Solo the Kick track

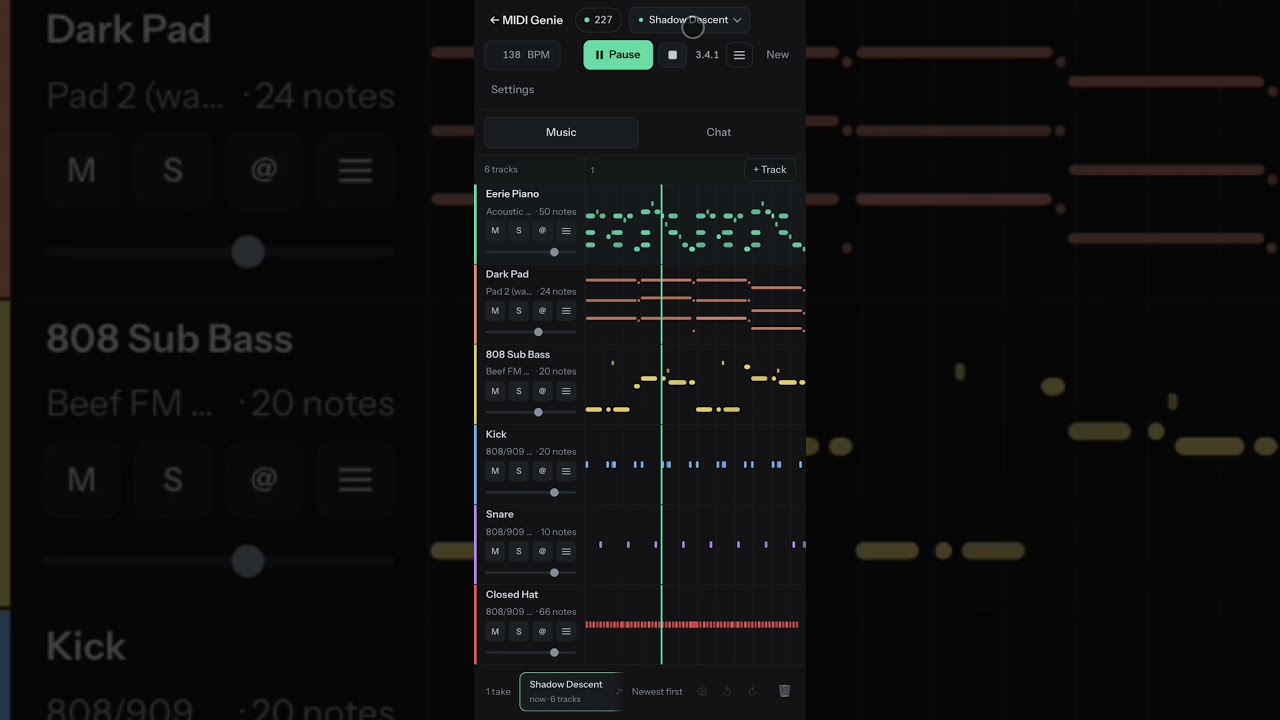click(x=518, y=471)
